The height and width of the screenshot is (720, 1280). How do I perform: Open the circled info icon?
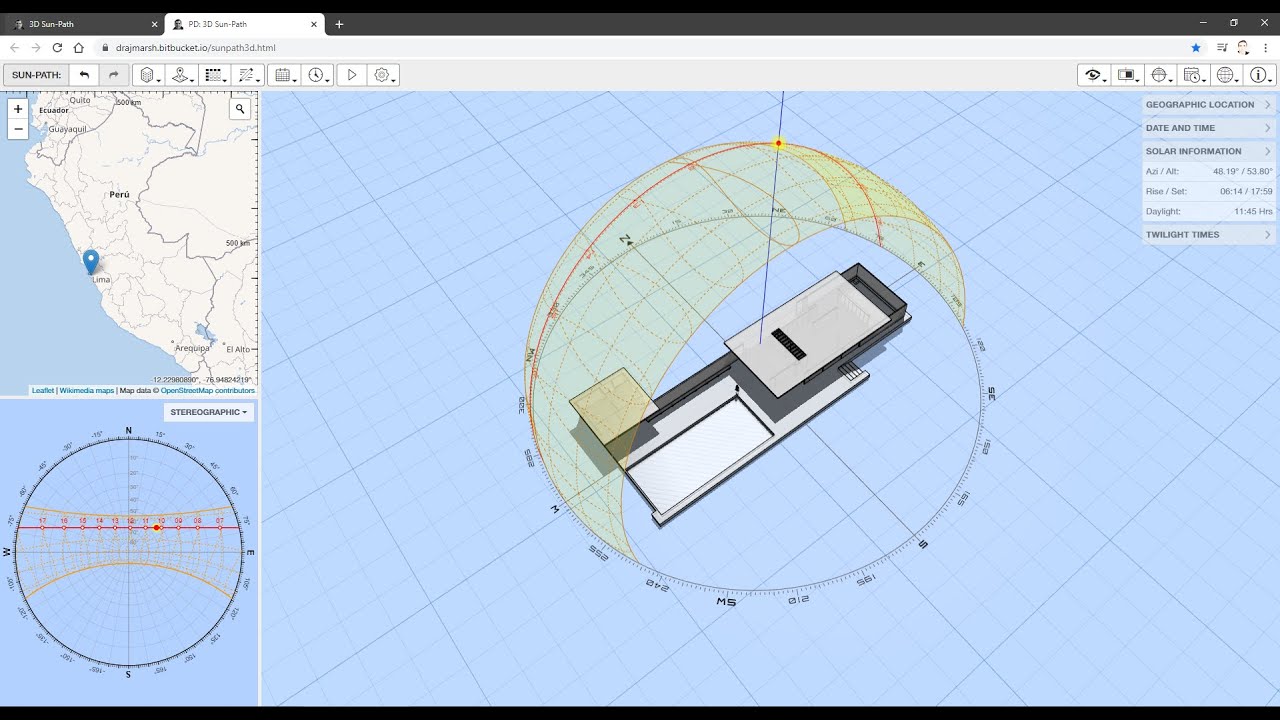point(1258,74)
